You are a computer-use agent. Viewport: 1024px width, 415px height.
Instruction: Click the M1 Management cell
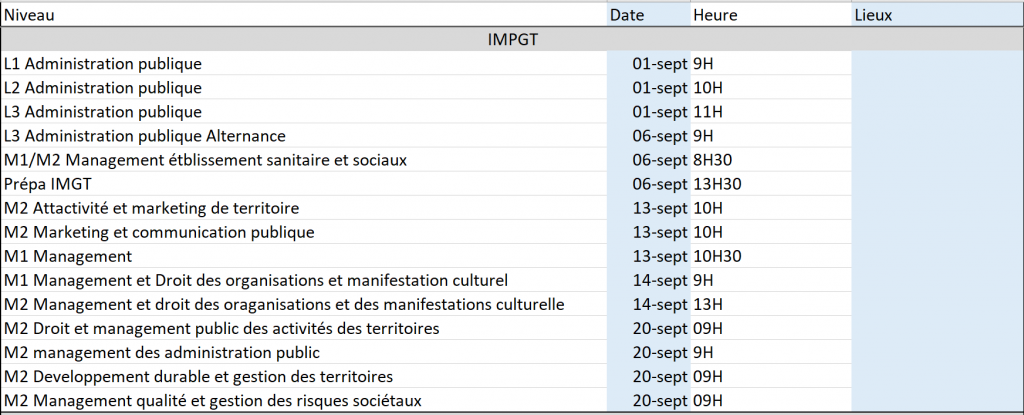point(304,256)
